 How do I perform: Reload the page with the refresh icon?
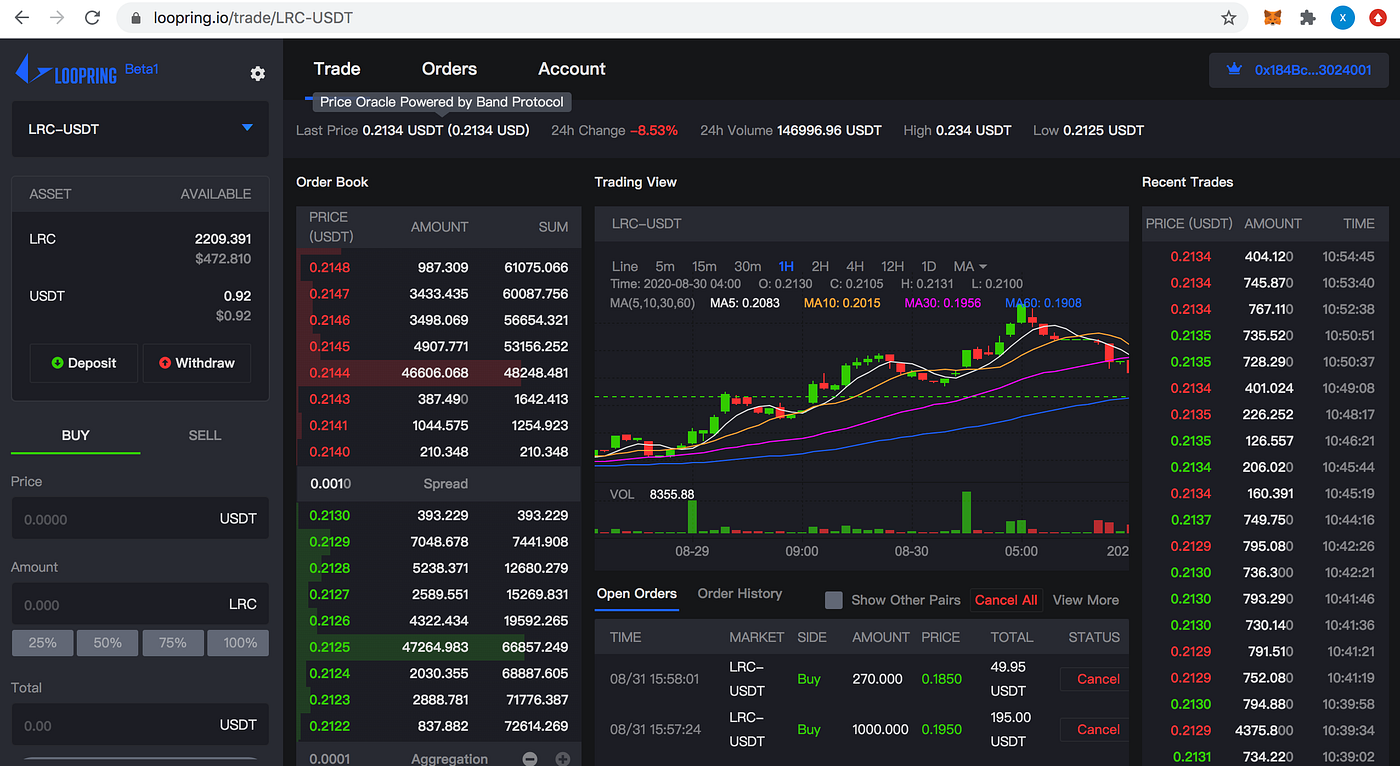click(92, 18)
